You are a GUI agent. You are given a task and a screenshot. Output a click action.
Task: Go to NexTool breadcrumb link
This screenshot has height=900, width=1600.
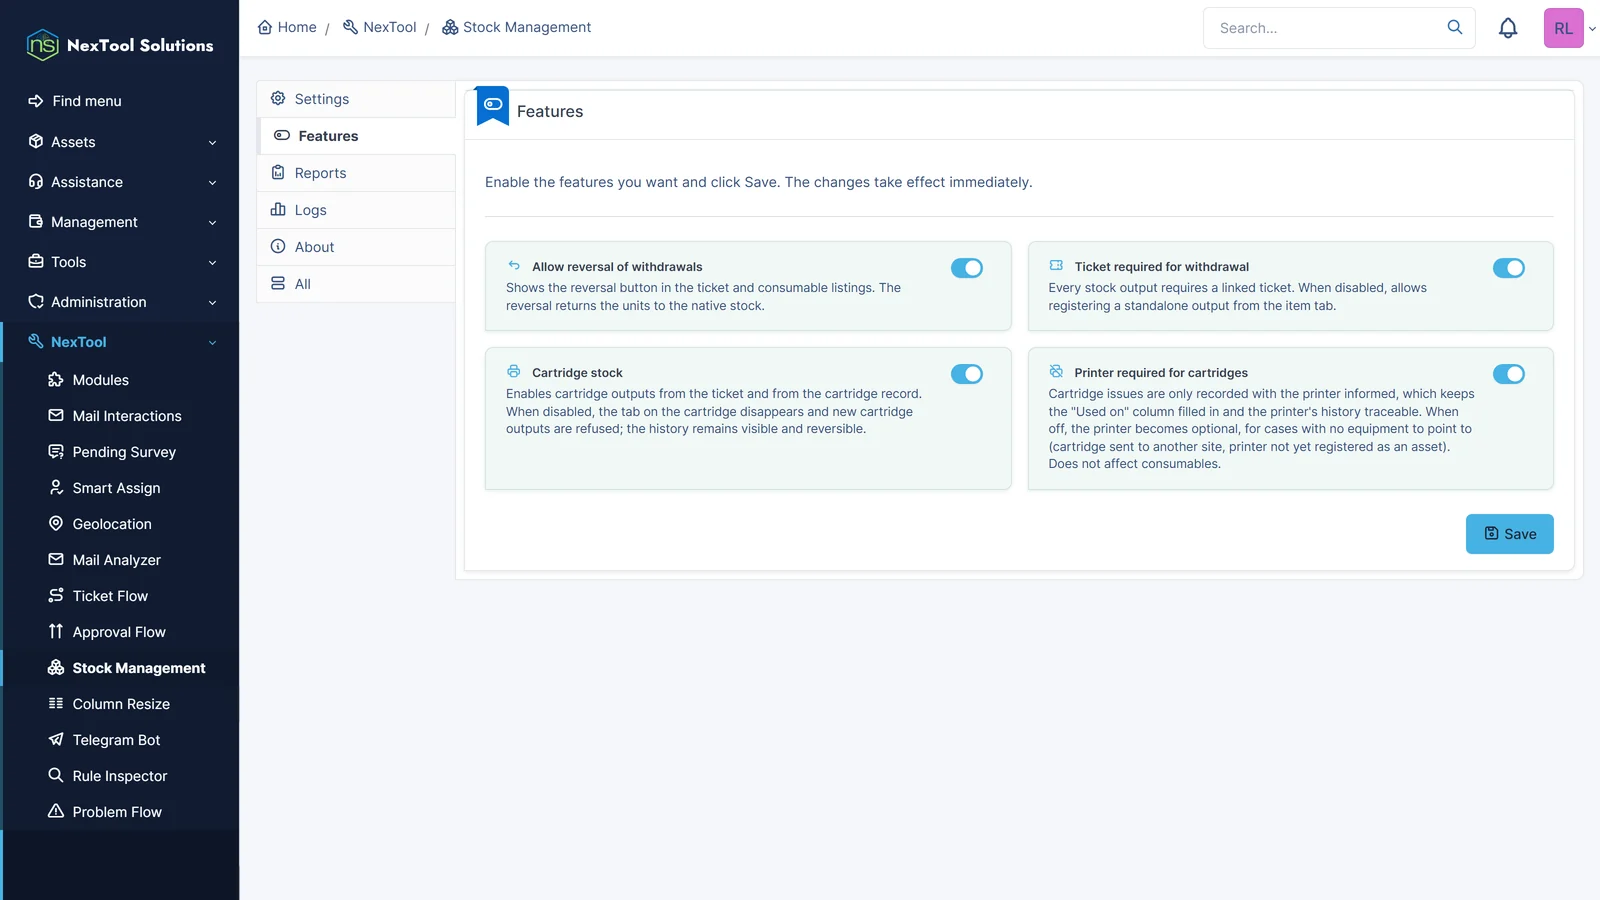[380, 27]
